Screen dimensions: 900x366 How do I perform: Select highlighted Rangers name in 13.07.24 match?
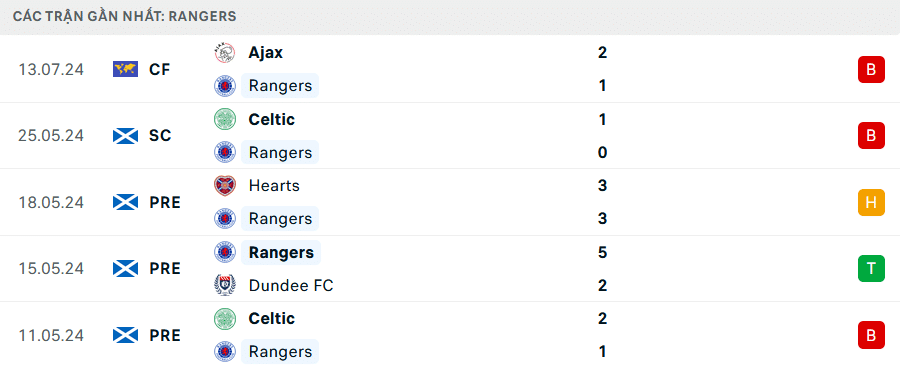(280, 86)
